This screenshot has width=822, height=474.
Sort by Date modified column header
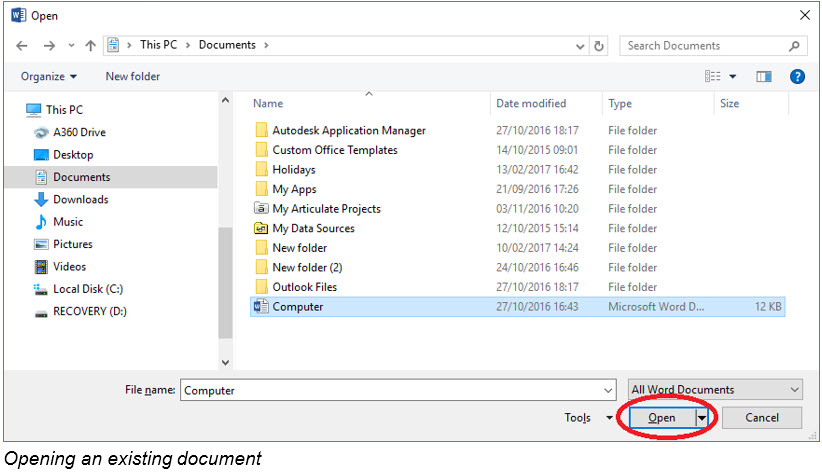click(531, 103)
